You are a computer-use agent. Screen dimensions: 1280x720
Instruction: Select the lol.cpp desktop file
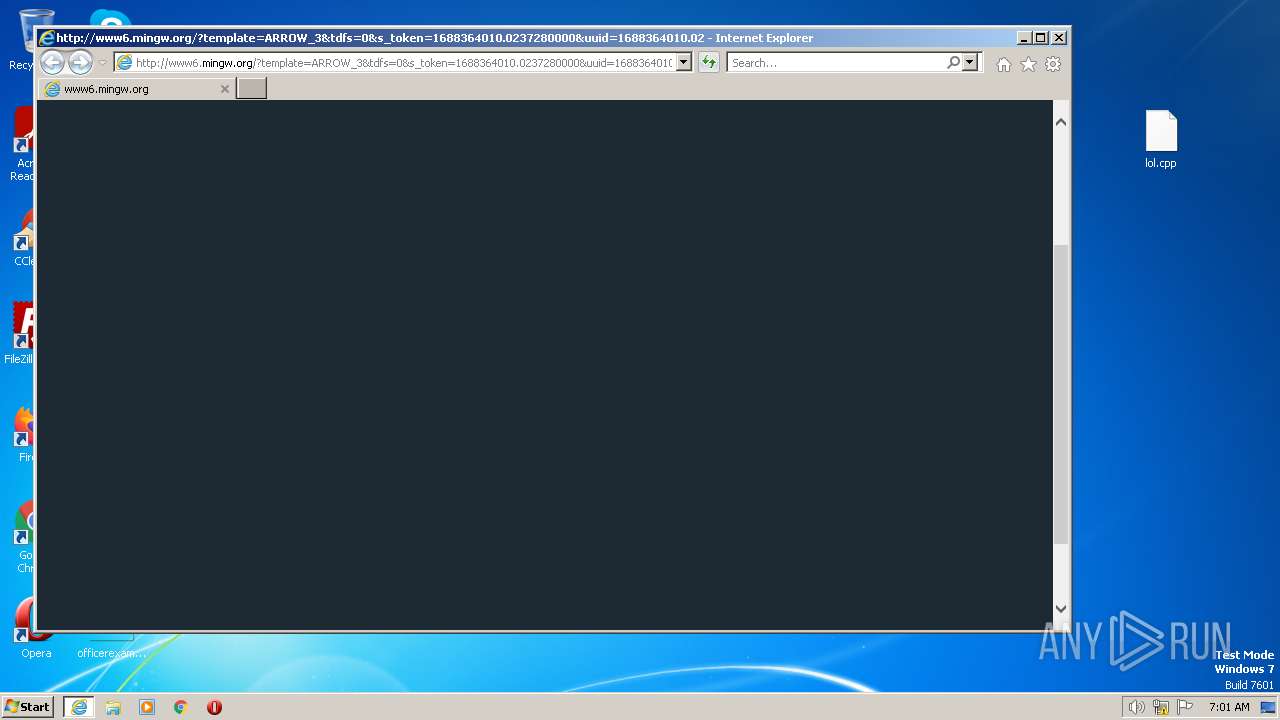tap(1161, 139)
